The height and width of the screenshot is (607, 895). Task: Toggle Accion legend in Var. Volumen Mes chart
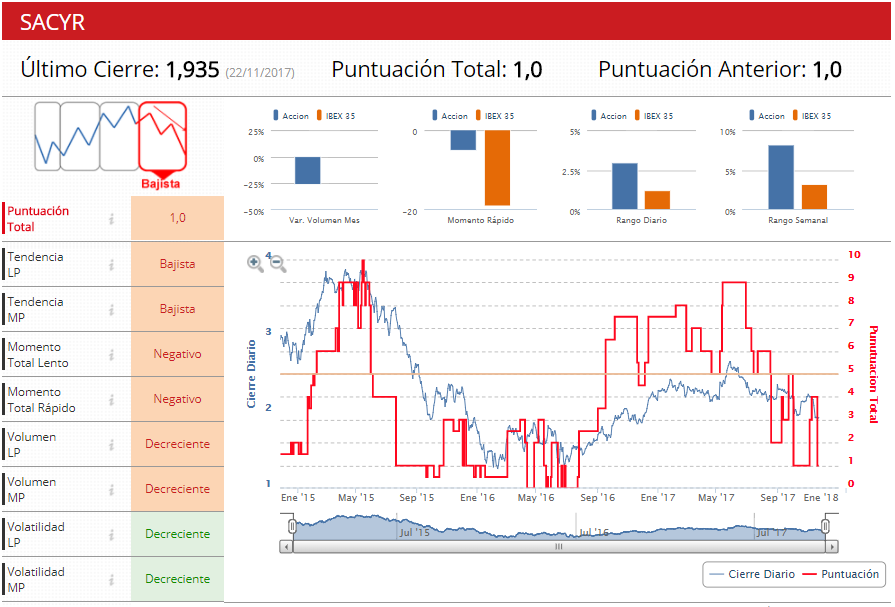tap(291, 116)
